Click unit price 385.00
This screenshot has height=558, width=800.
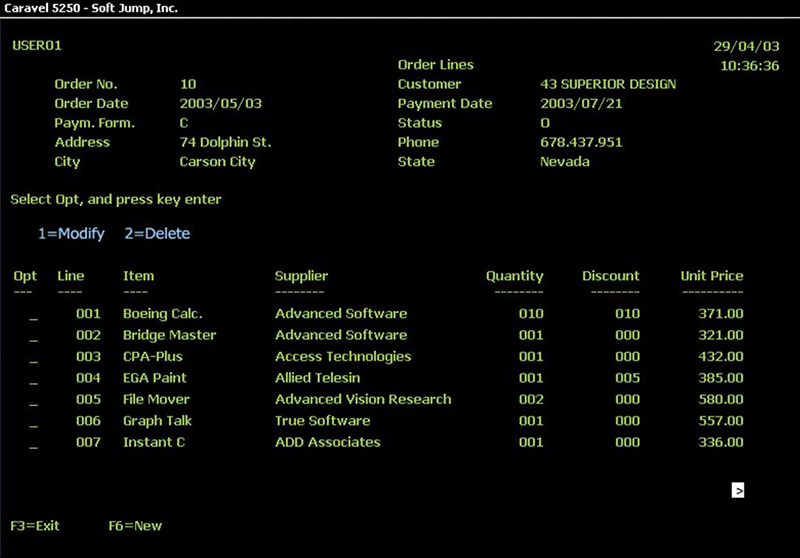pyautogui.click(x=721, y=378)
